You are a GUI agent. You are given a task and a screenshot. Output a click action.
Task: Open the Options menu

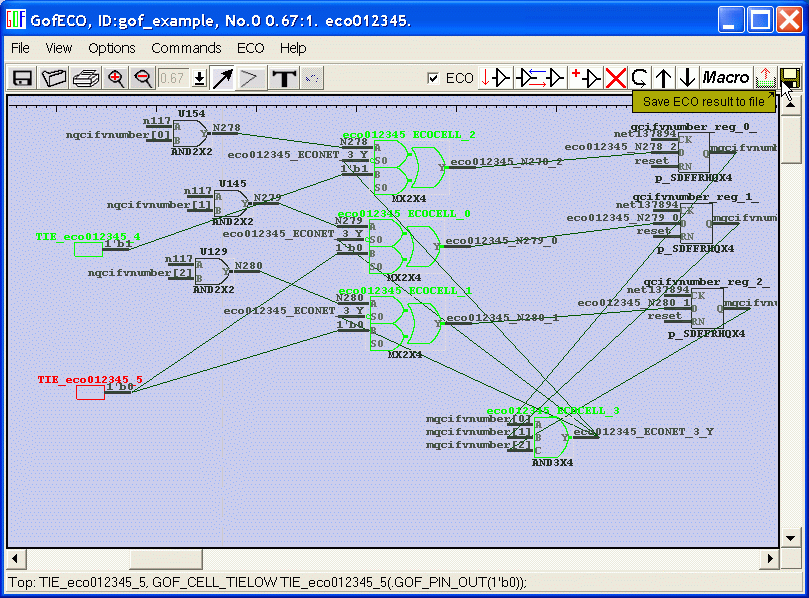[x=111, y=48]
